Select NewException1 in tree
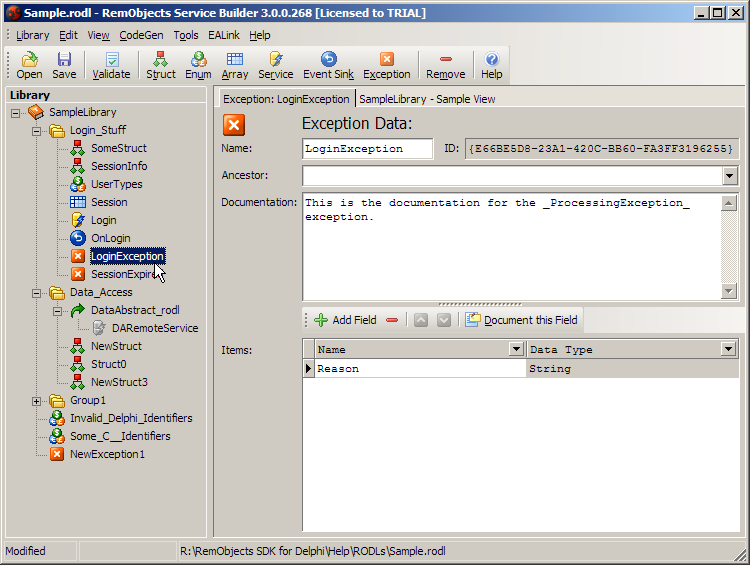The height and width of the screenshot is (565, 750). pyautogui.click(x=107, y=454)
